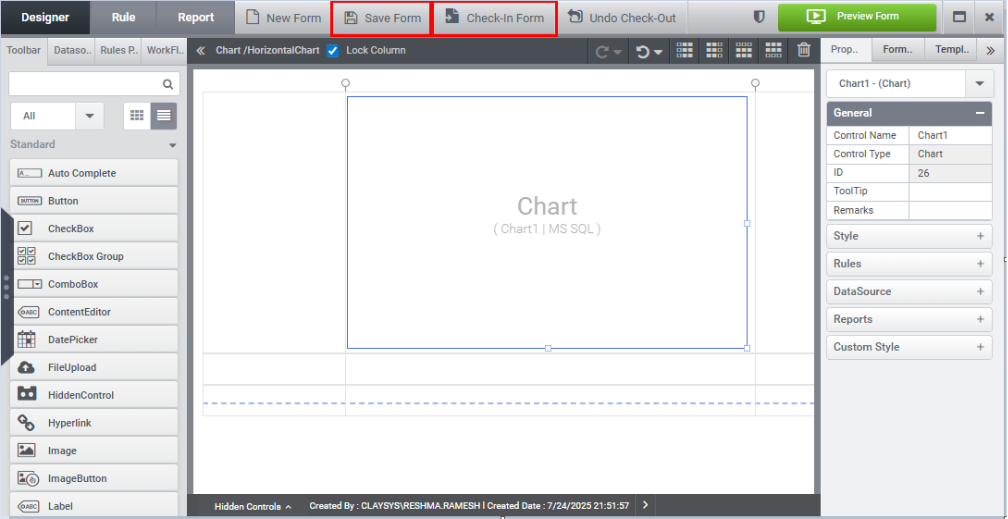Open the Chart1 control selector dropdown
1008x519 pixels.
pos(977,84)
